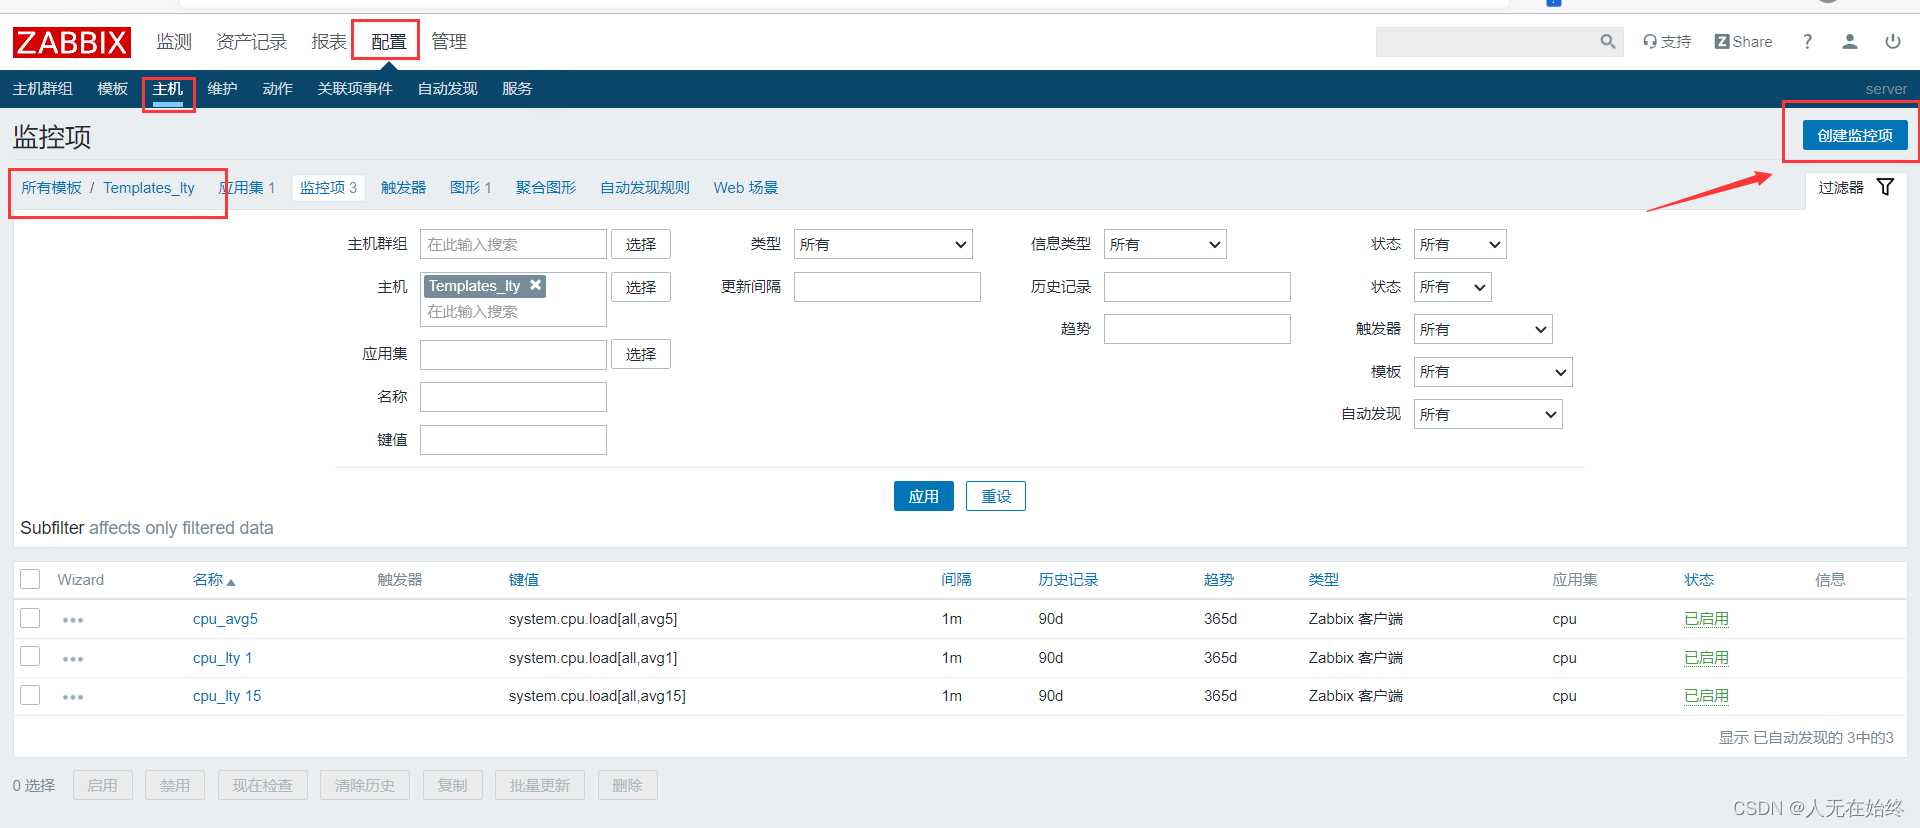Viewport: 1920px width, 828px height.
Task: Expand the 信息类型 dropdown
Action: coord(1165,244)
